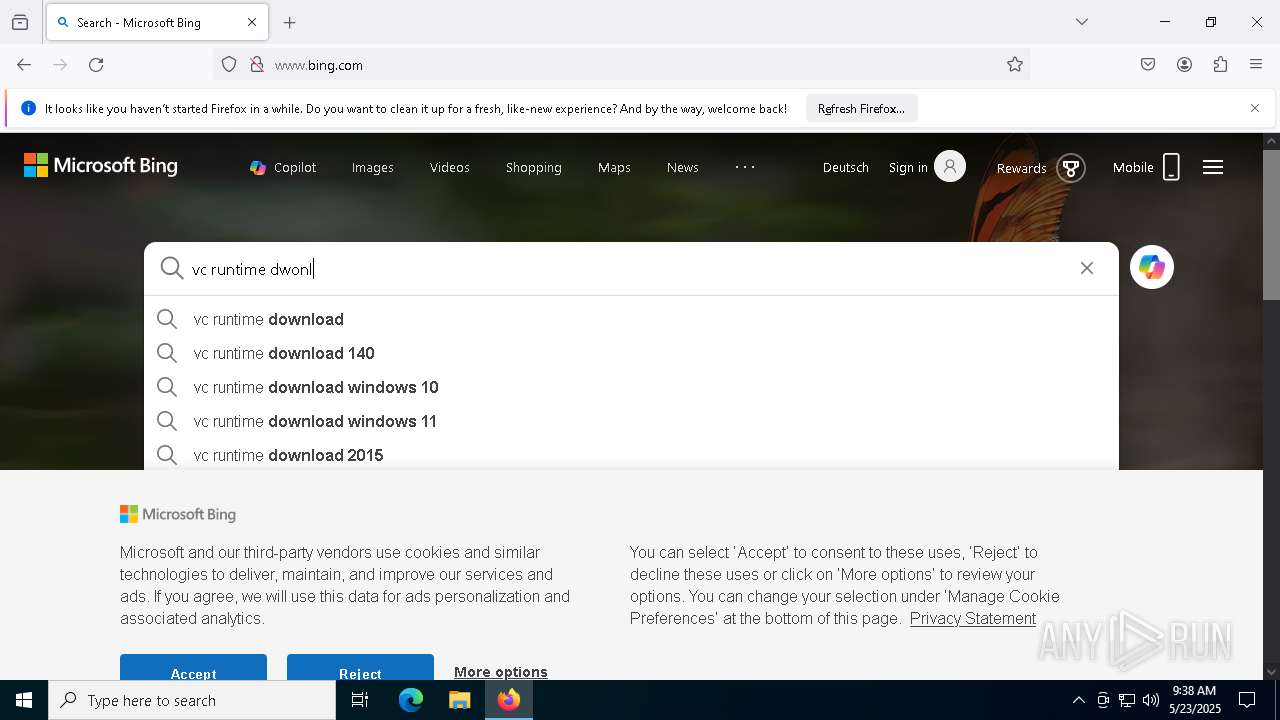Open Task View on taskbar
The height and width of the screenshot is (720, 1280).
pos(360,700)
